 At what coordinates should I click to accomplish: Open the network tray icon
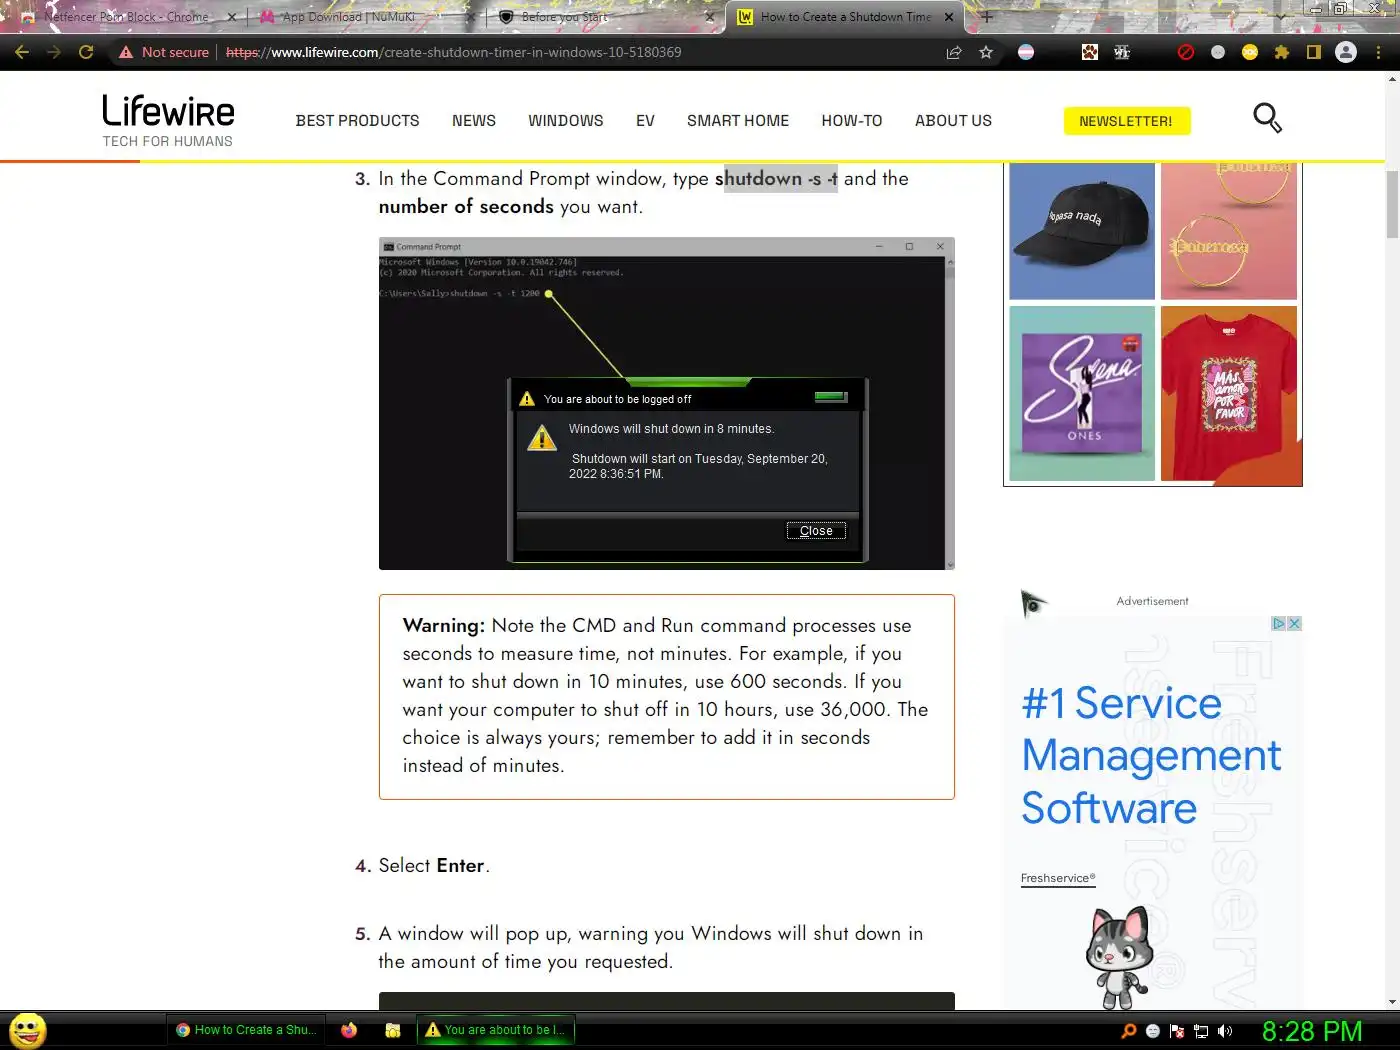[1201, 1031]
